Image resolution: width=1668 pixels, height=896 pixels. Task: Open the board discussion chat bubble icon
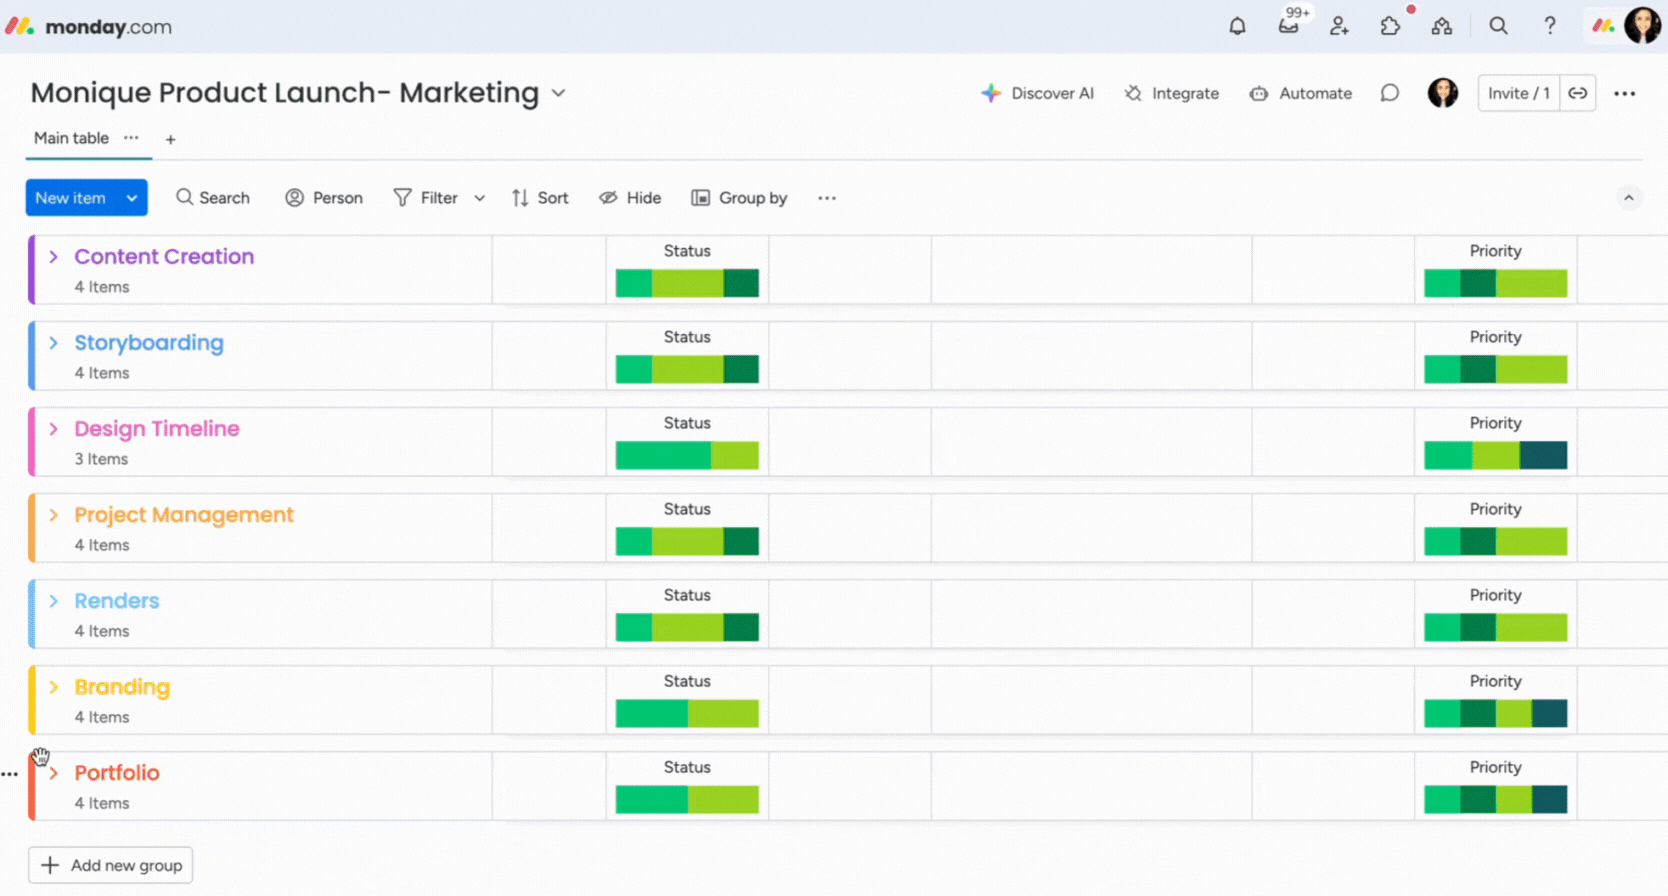(x=1389, y=93)
